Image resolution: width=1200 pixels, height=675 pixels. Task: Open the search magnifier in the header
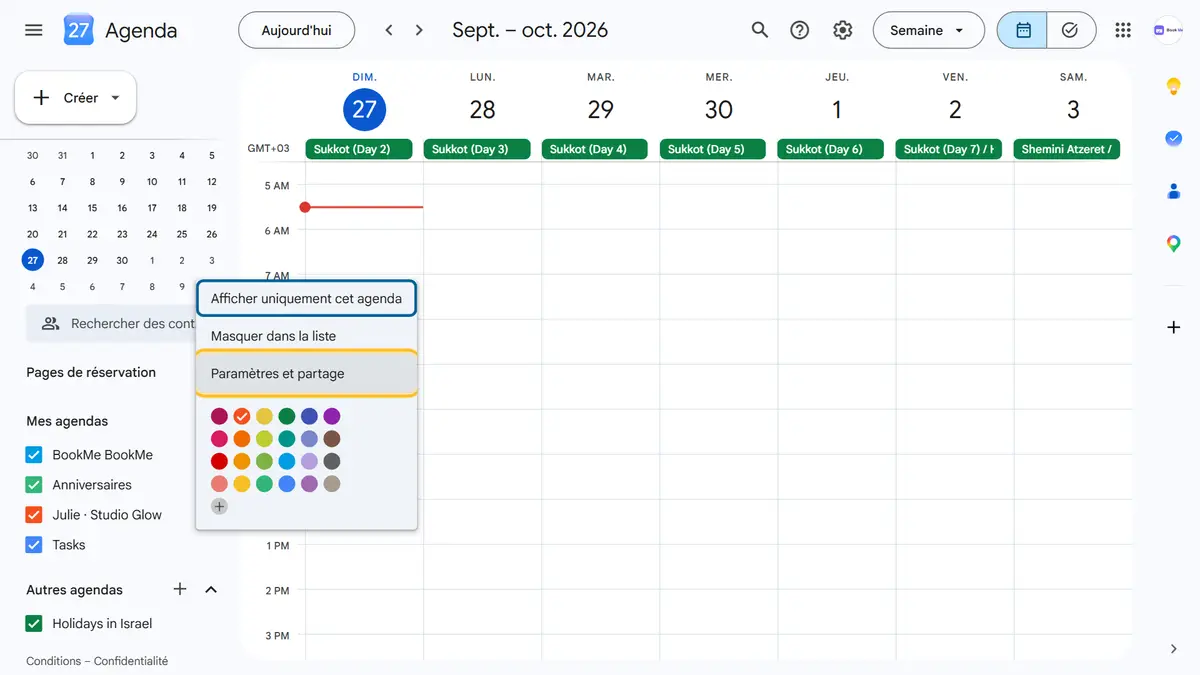(760, 30)
